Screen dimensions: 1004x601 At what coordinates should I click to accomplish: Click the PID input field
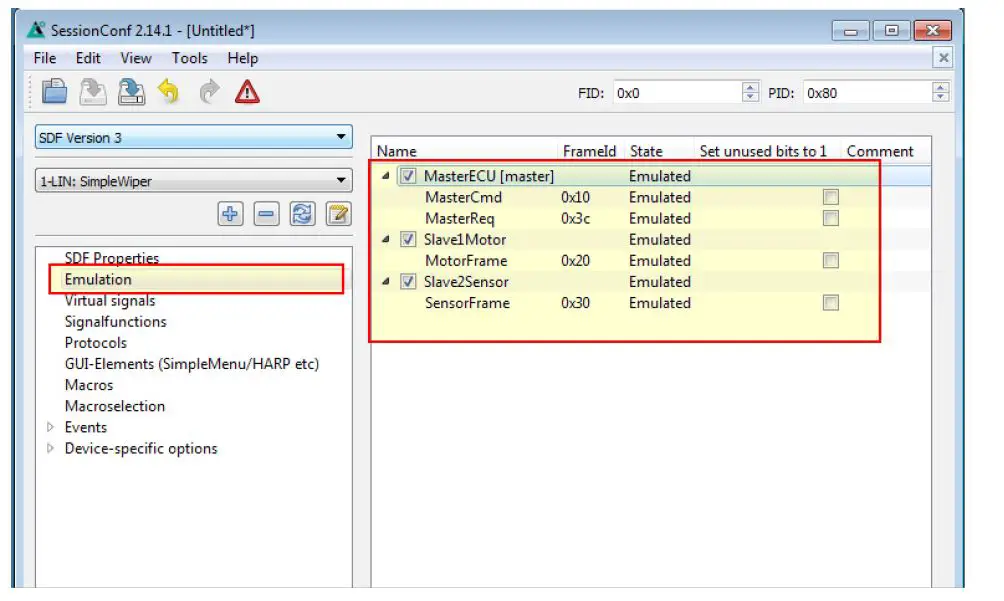[868, 93]
